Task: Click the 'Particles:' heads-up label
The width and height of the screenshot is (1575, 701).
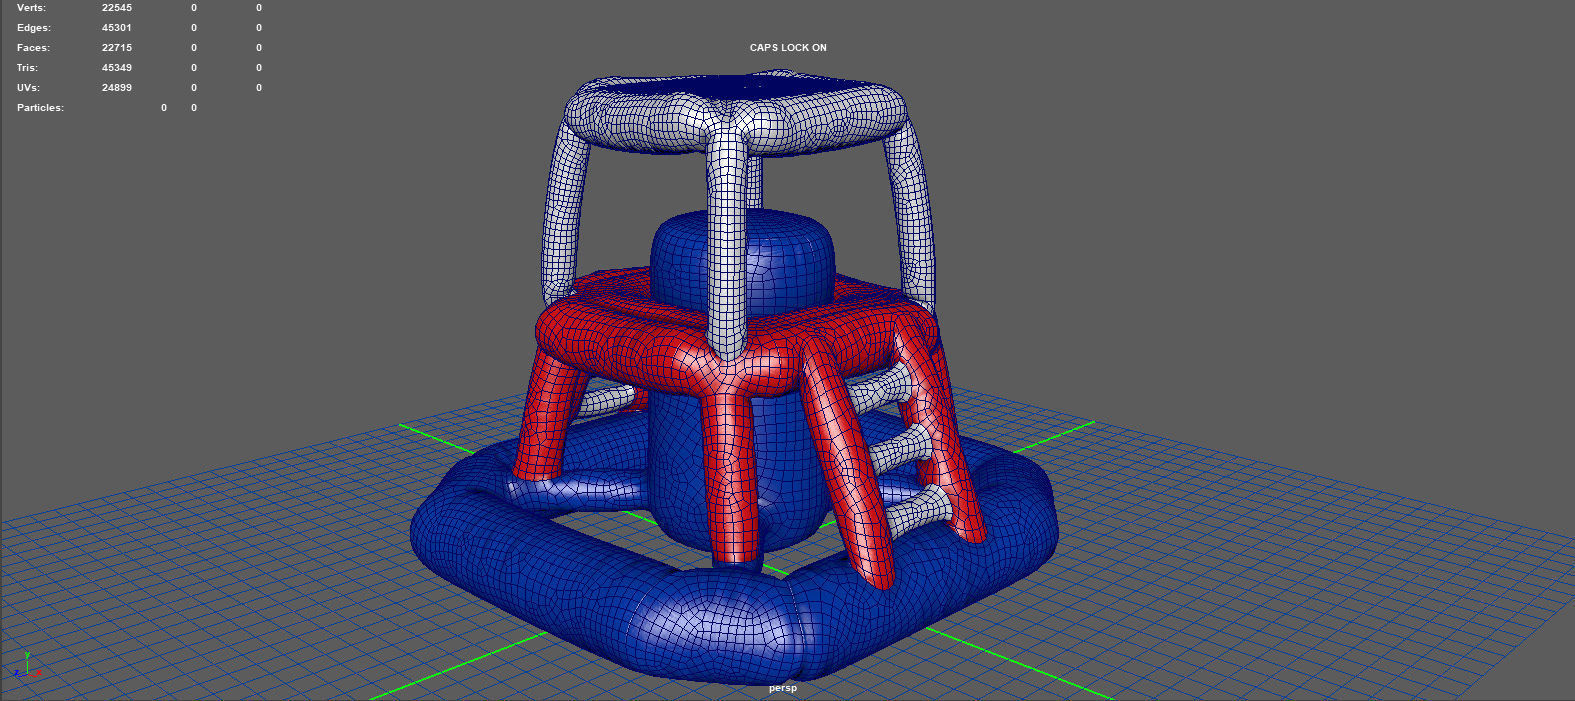Action: pos(40,108)
